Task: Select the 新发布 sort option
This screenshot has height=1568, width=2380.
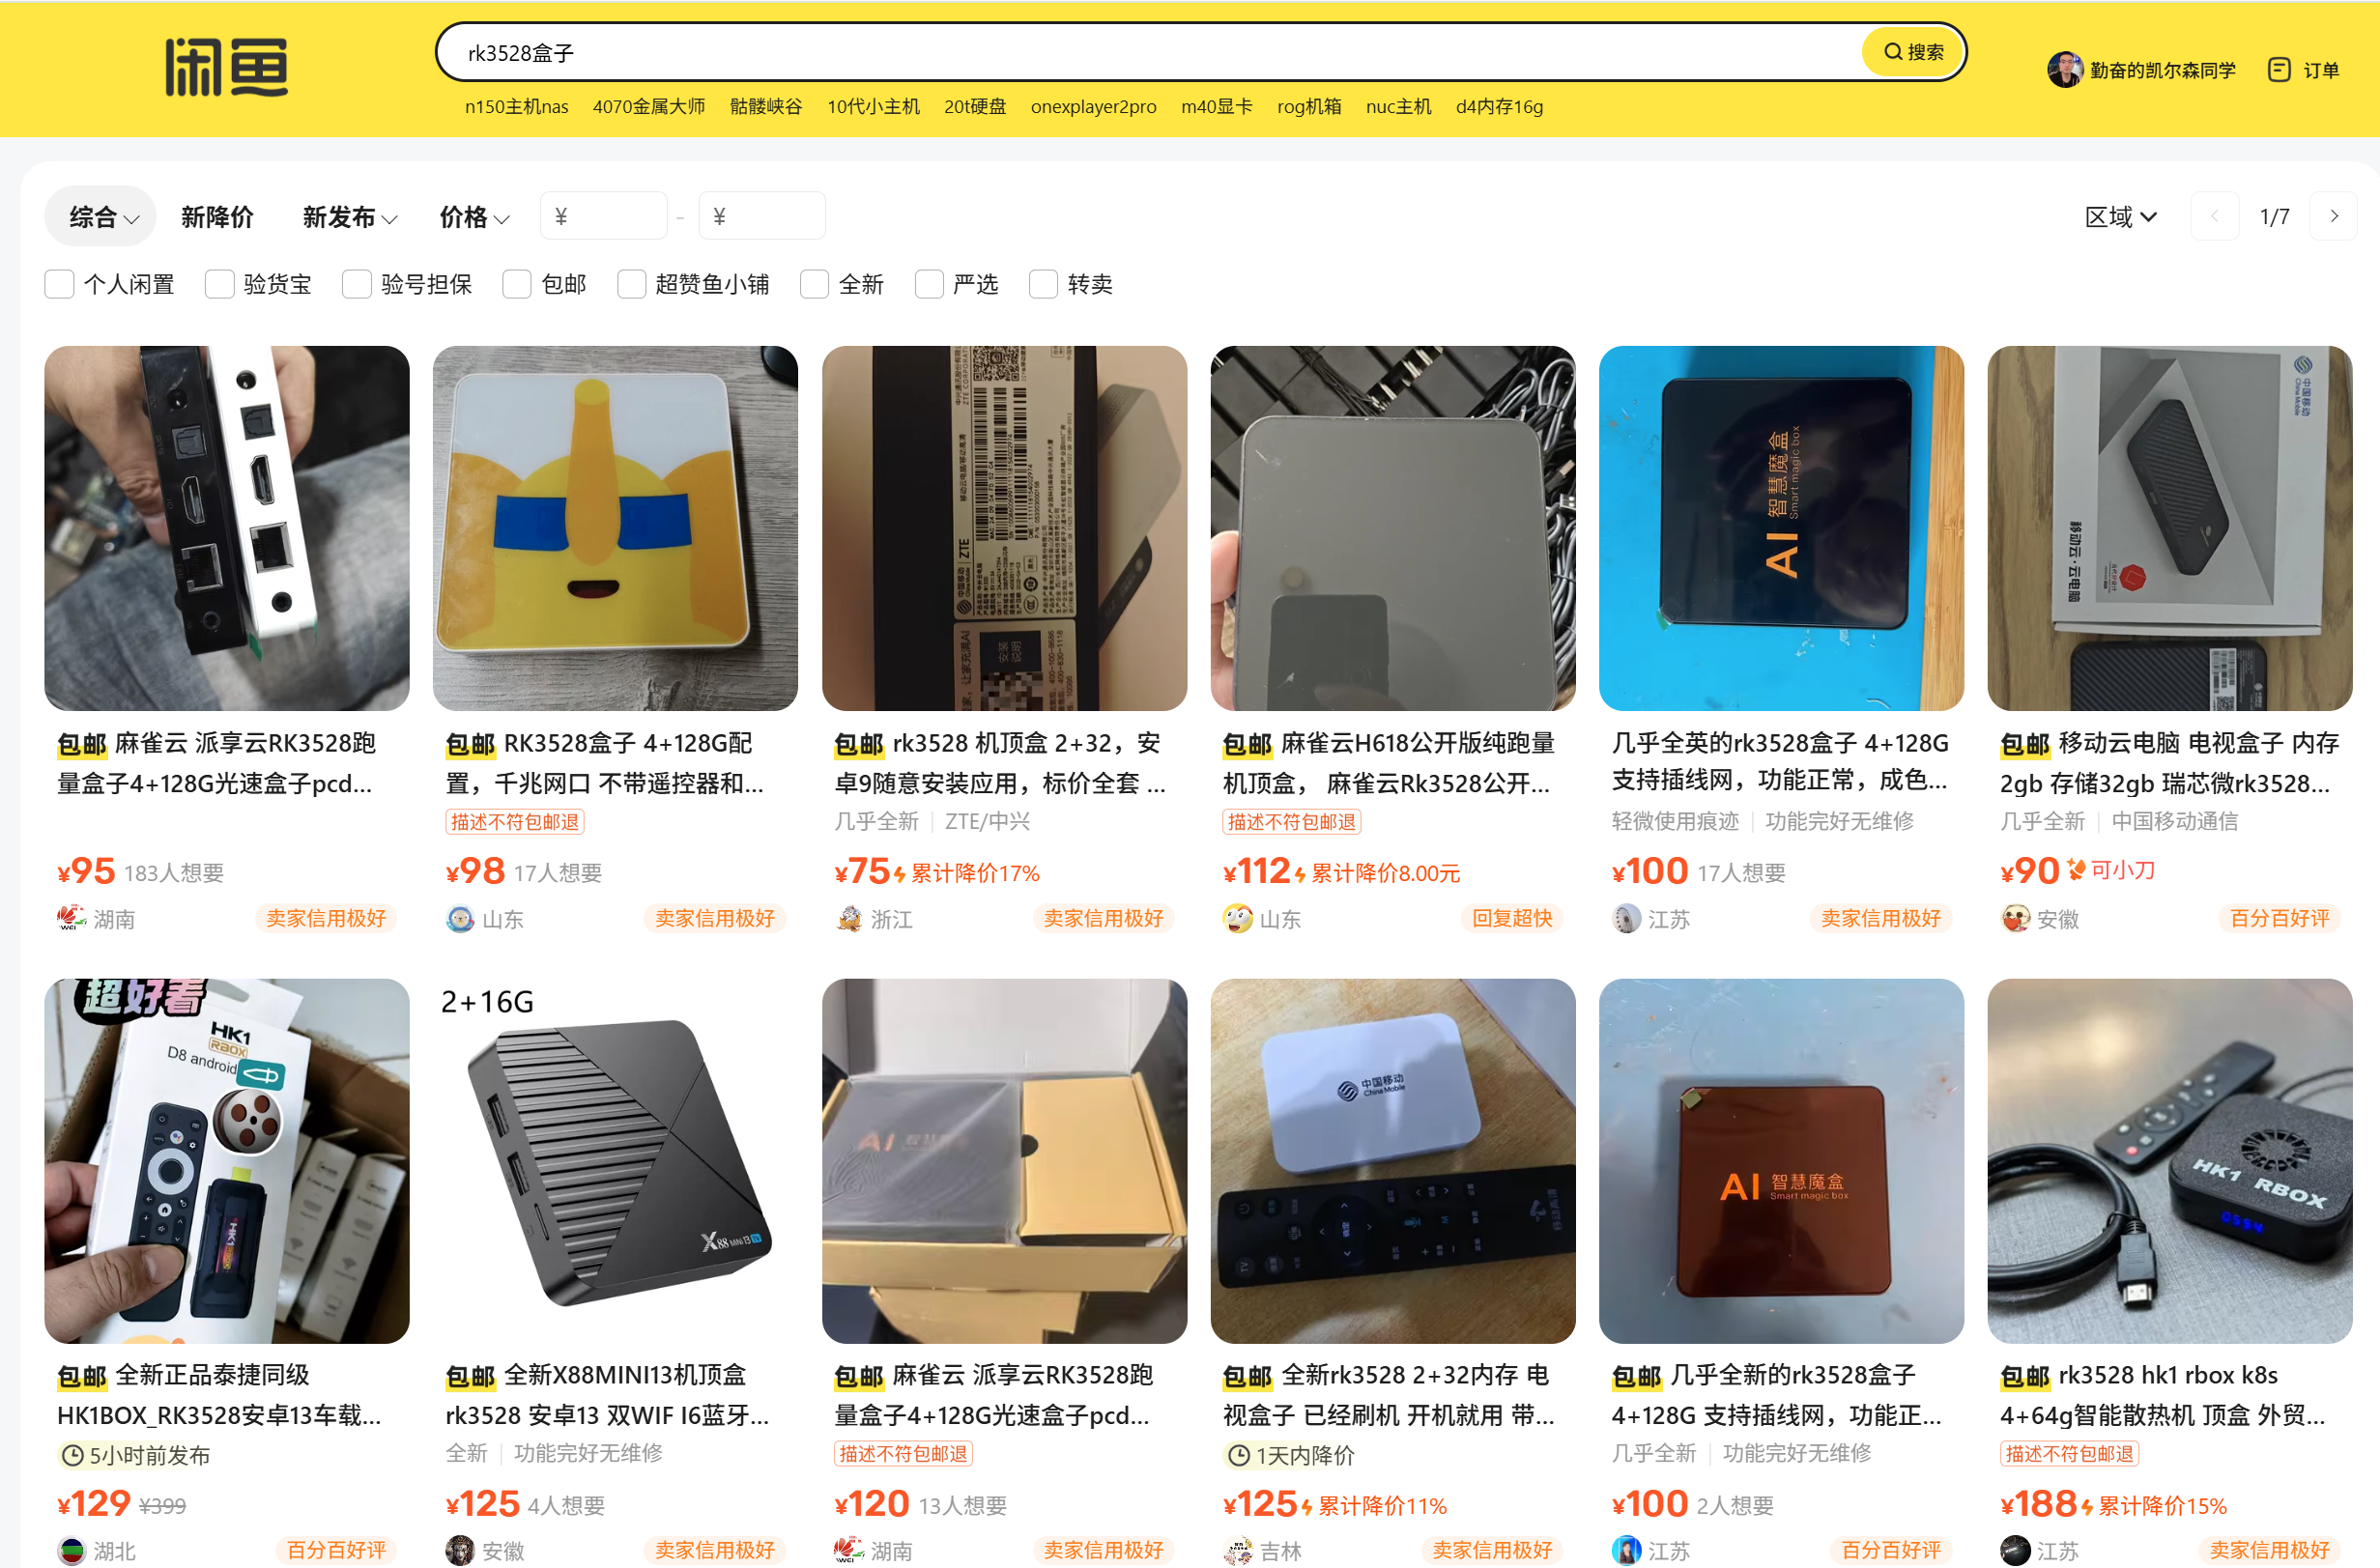Action: (x=349, y=217)
